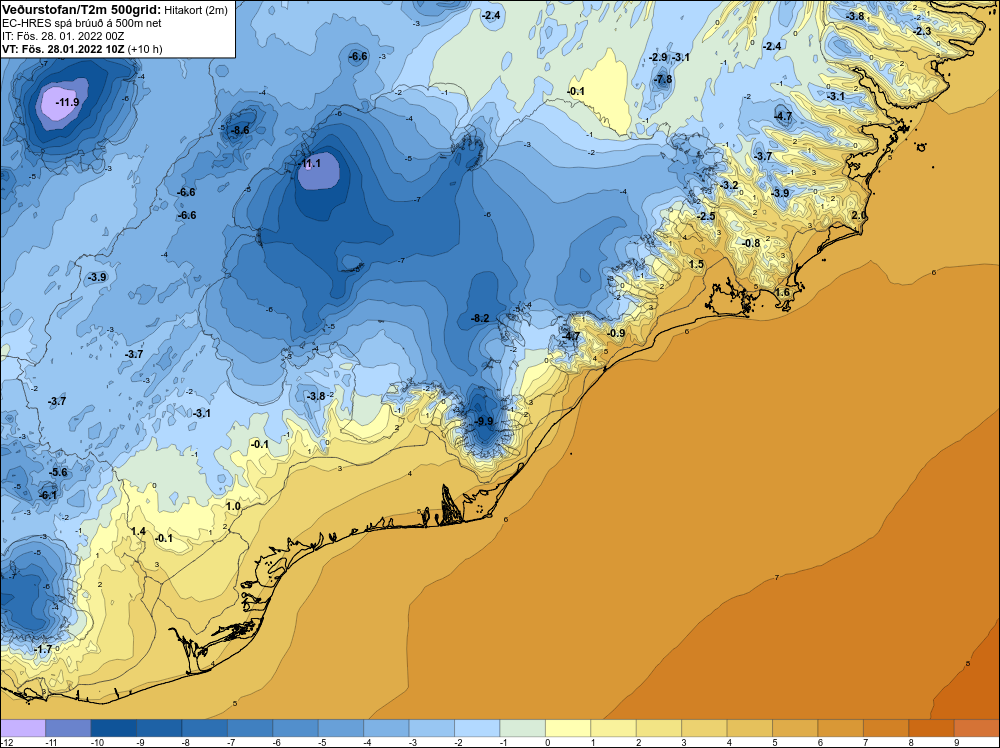Click the 1.4 temperature label
The width and height of the screenshot is (1000, 748).
(x=138, y=532)
